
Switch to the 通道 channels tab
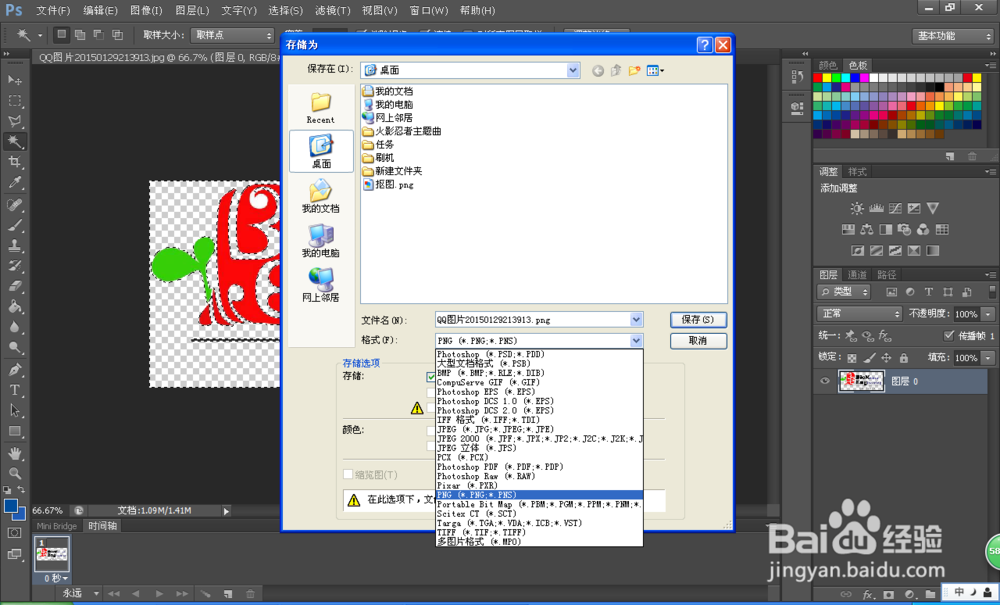tap(857, 274)
